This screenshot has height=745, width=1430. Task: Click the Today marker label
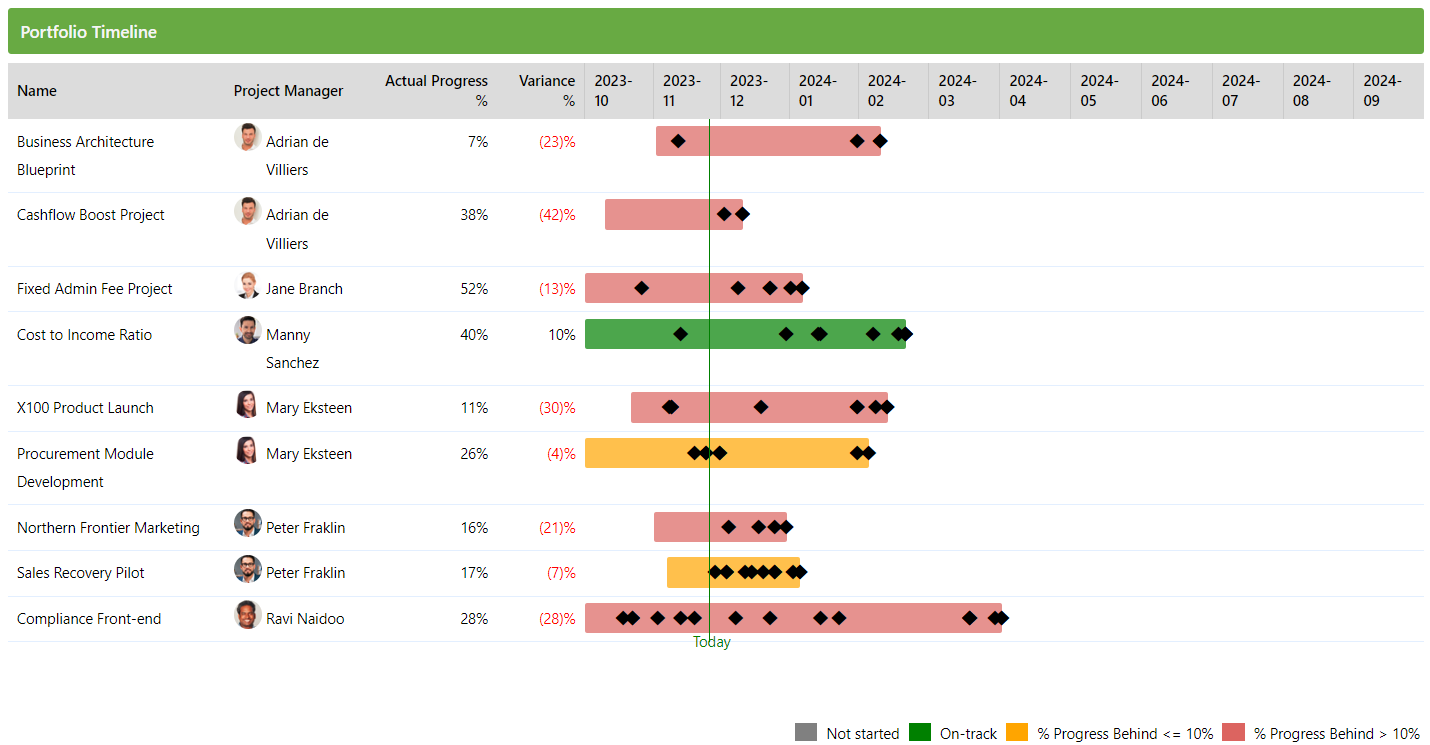tap(712, 642)
